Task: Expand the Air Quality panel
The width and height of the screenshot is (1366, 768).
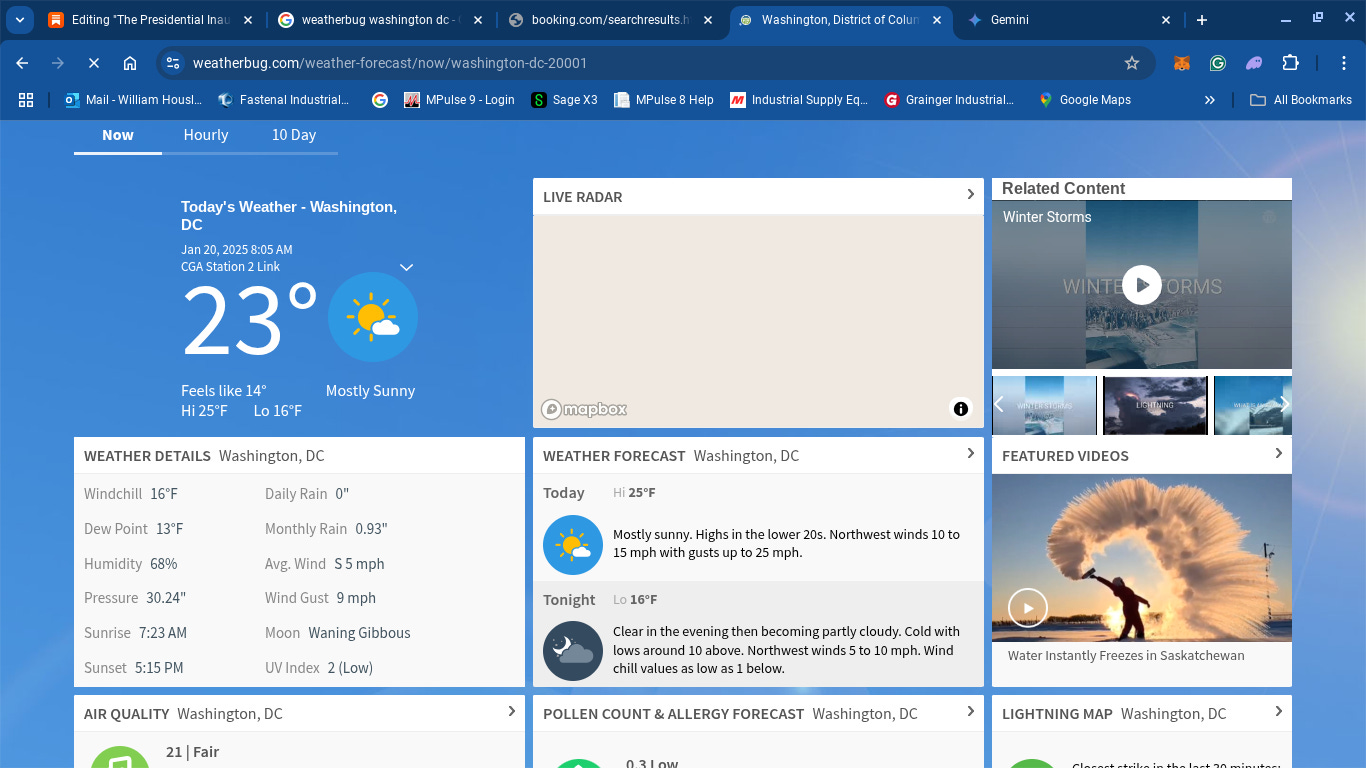Action: tap(511, 712)
